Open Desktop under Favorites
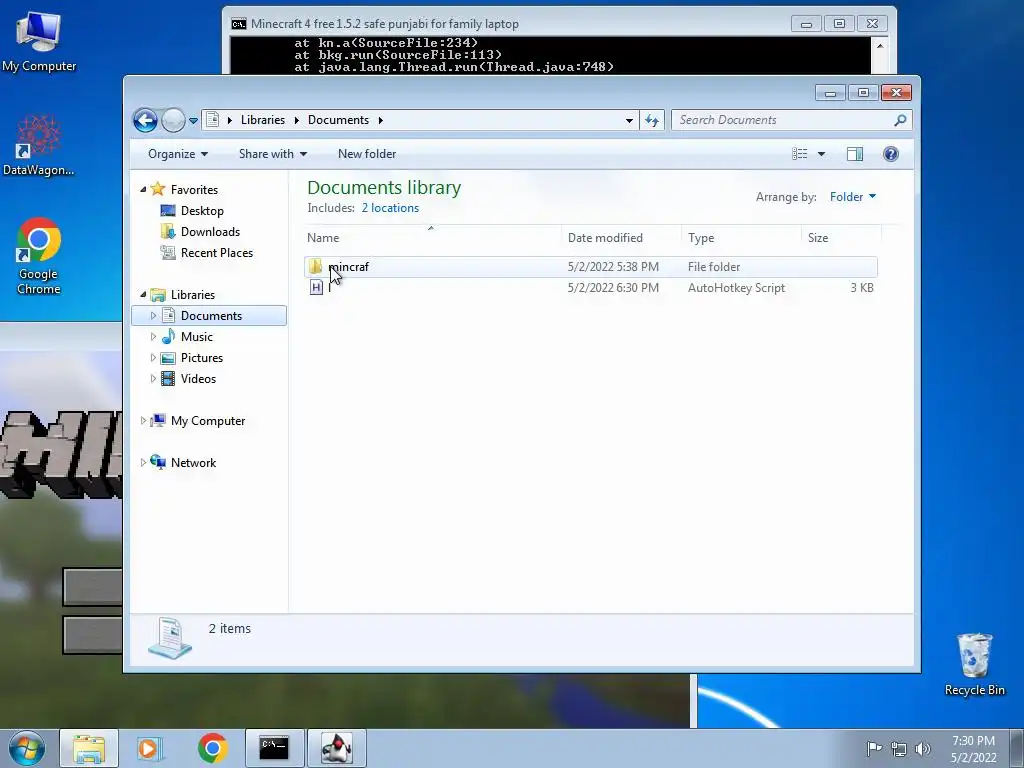This screenshot has width=1024, height=768. click(x=202, y=211)
